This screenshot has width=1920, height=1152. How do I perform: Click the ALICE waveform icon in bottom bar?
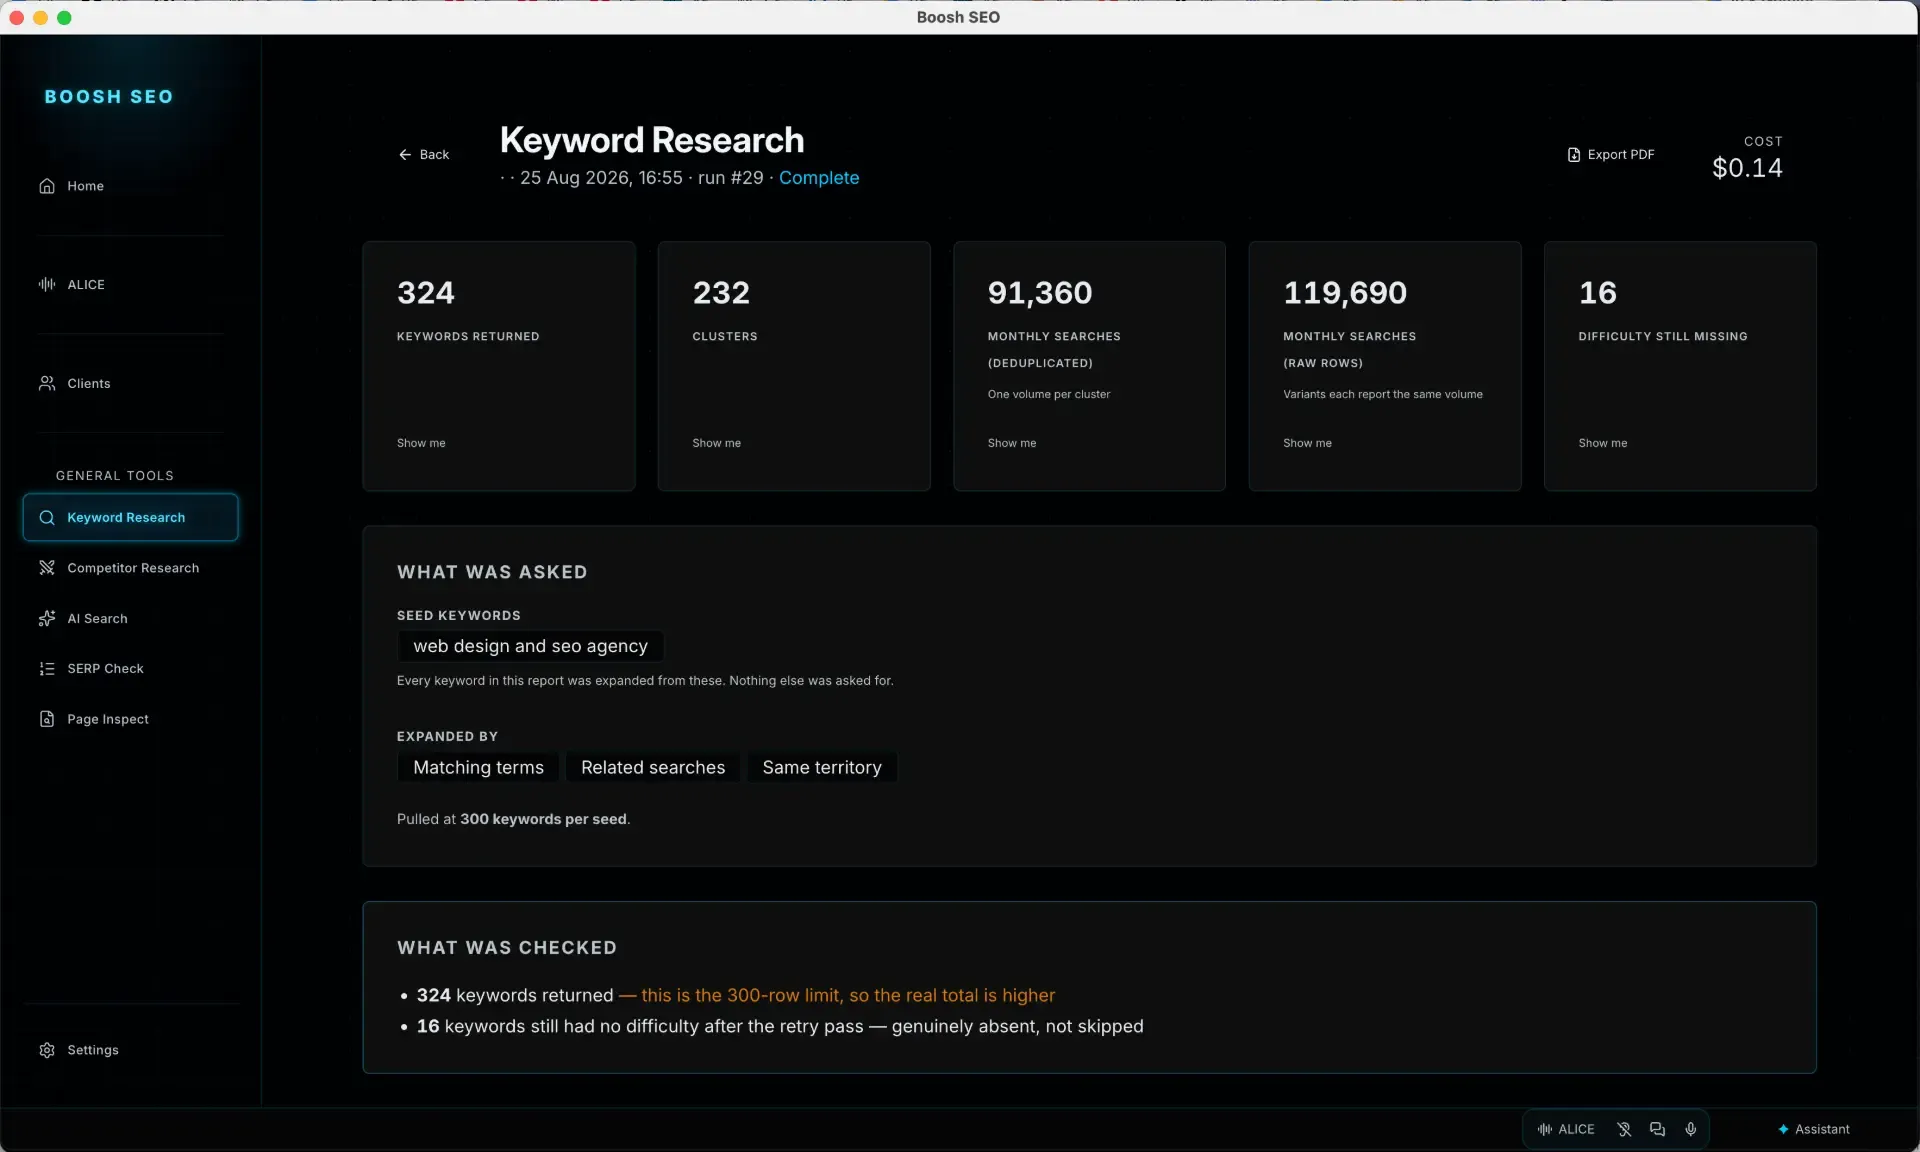(x=1545, y=1129)
